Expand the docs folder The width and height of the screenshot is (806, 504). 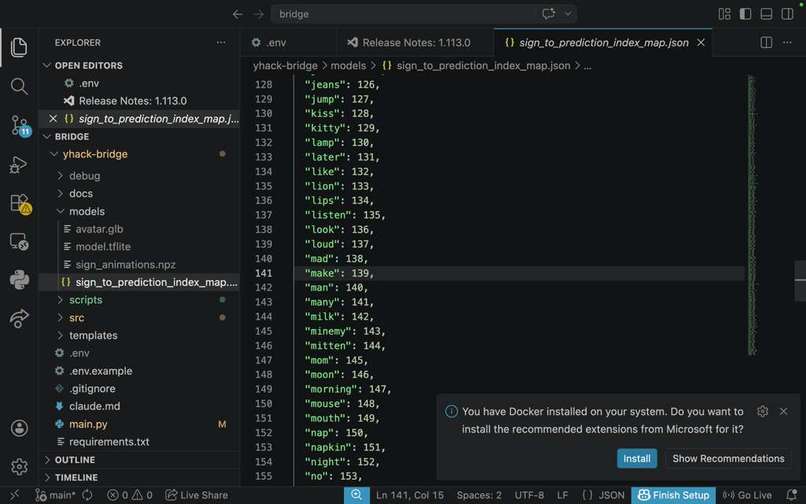60,193
